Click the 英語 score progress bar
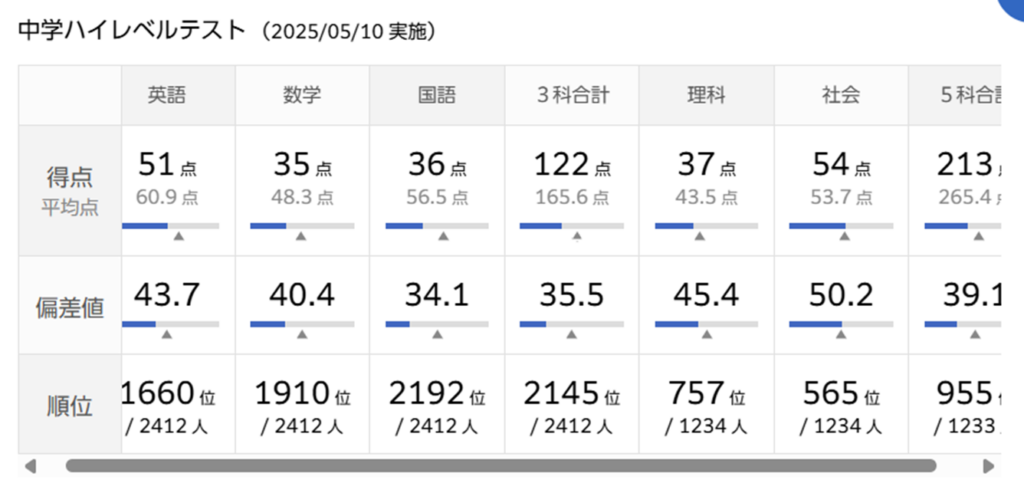This screenshot has height=483, width=1024. [170, 226]
